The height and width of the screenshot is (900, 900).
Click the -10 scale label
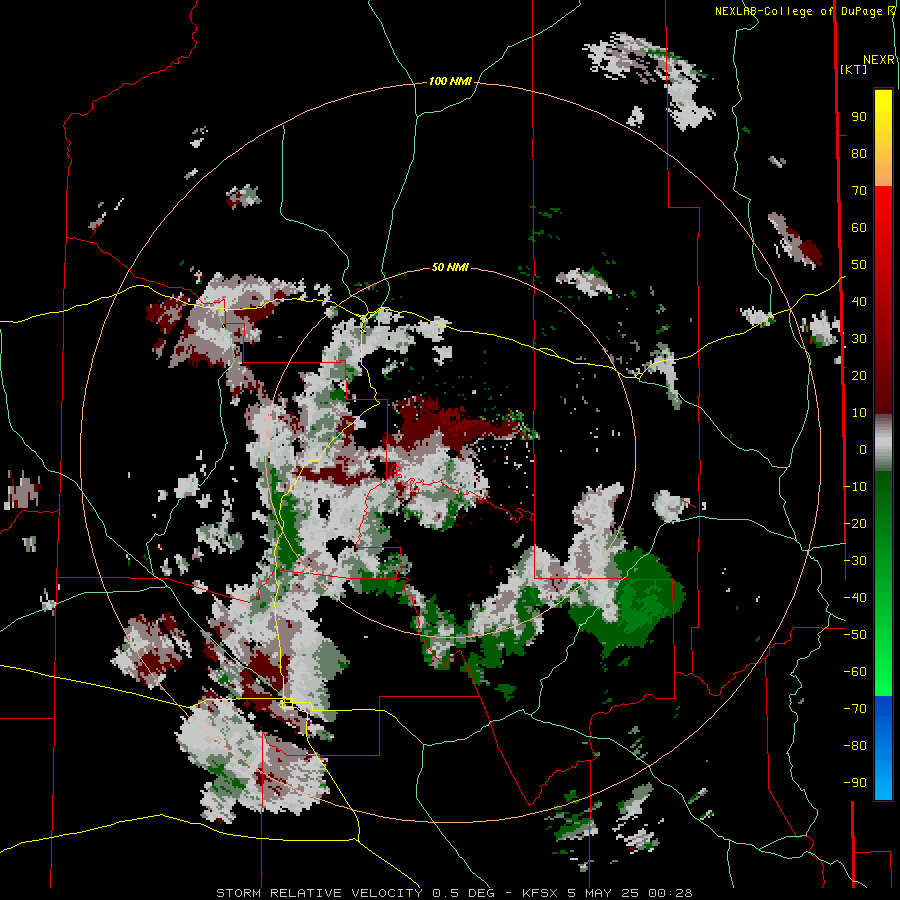click(x=855, y=487)
